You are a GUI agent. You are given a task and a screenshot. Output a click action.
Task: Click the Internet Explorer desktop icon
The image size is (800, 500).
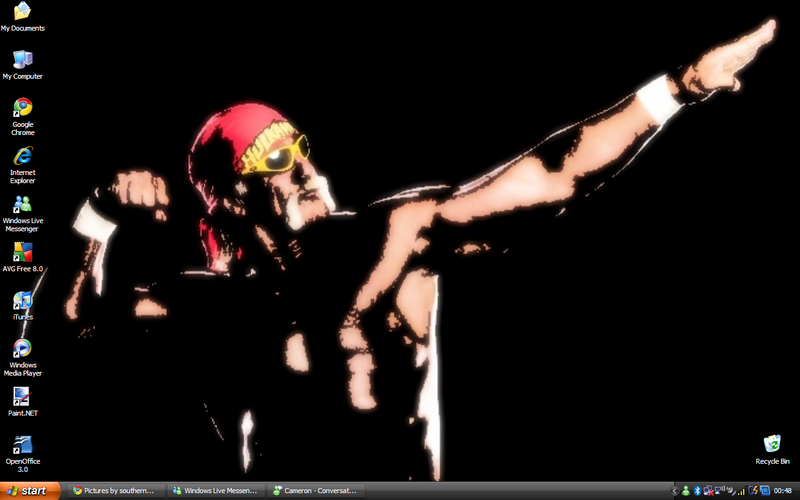[22, 165]
